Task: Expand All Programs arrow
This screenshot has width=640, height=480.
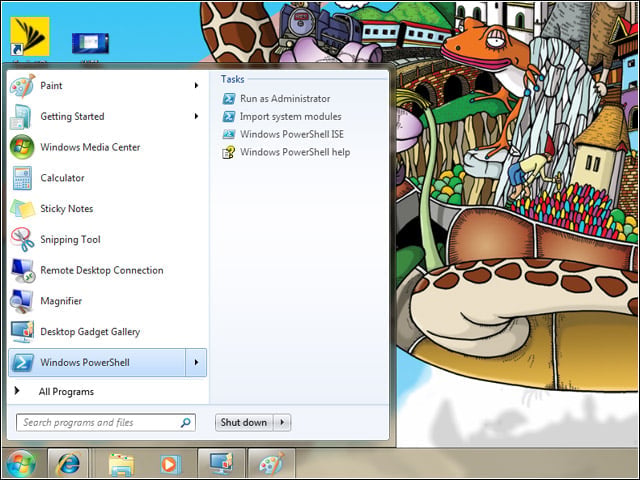Action: pos(17,391)
